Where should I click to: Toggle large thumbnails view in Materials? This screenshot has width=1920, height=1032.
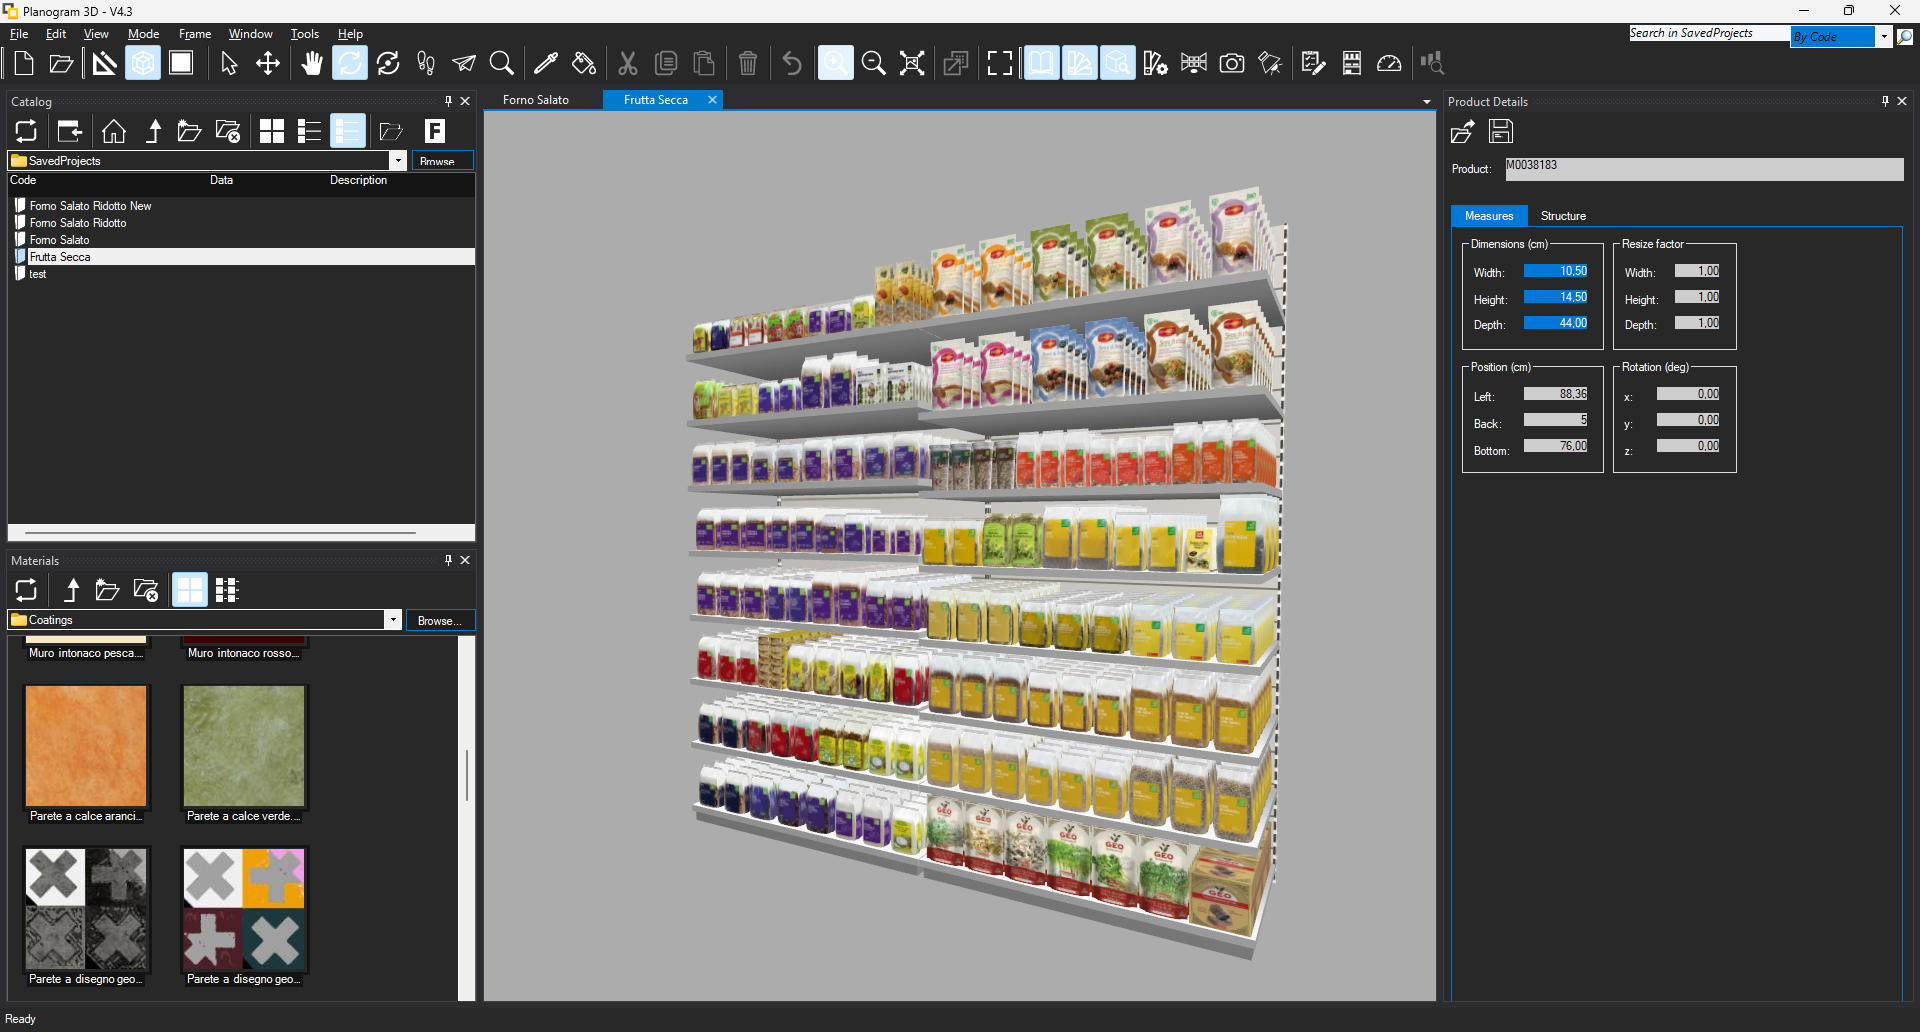(x=189, y=590)
